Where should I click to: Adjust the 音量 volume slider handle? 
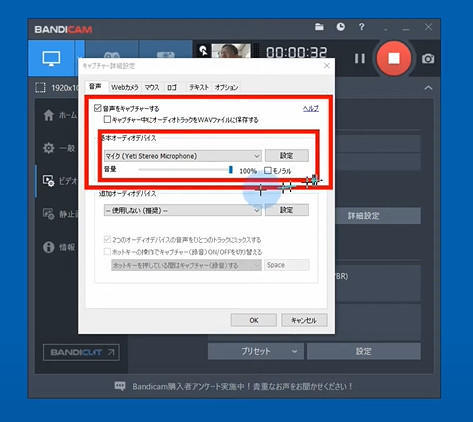[x=230, y=170]
